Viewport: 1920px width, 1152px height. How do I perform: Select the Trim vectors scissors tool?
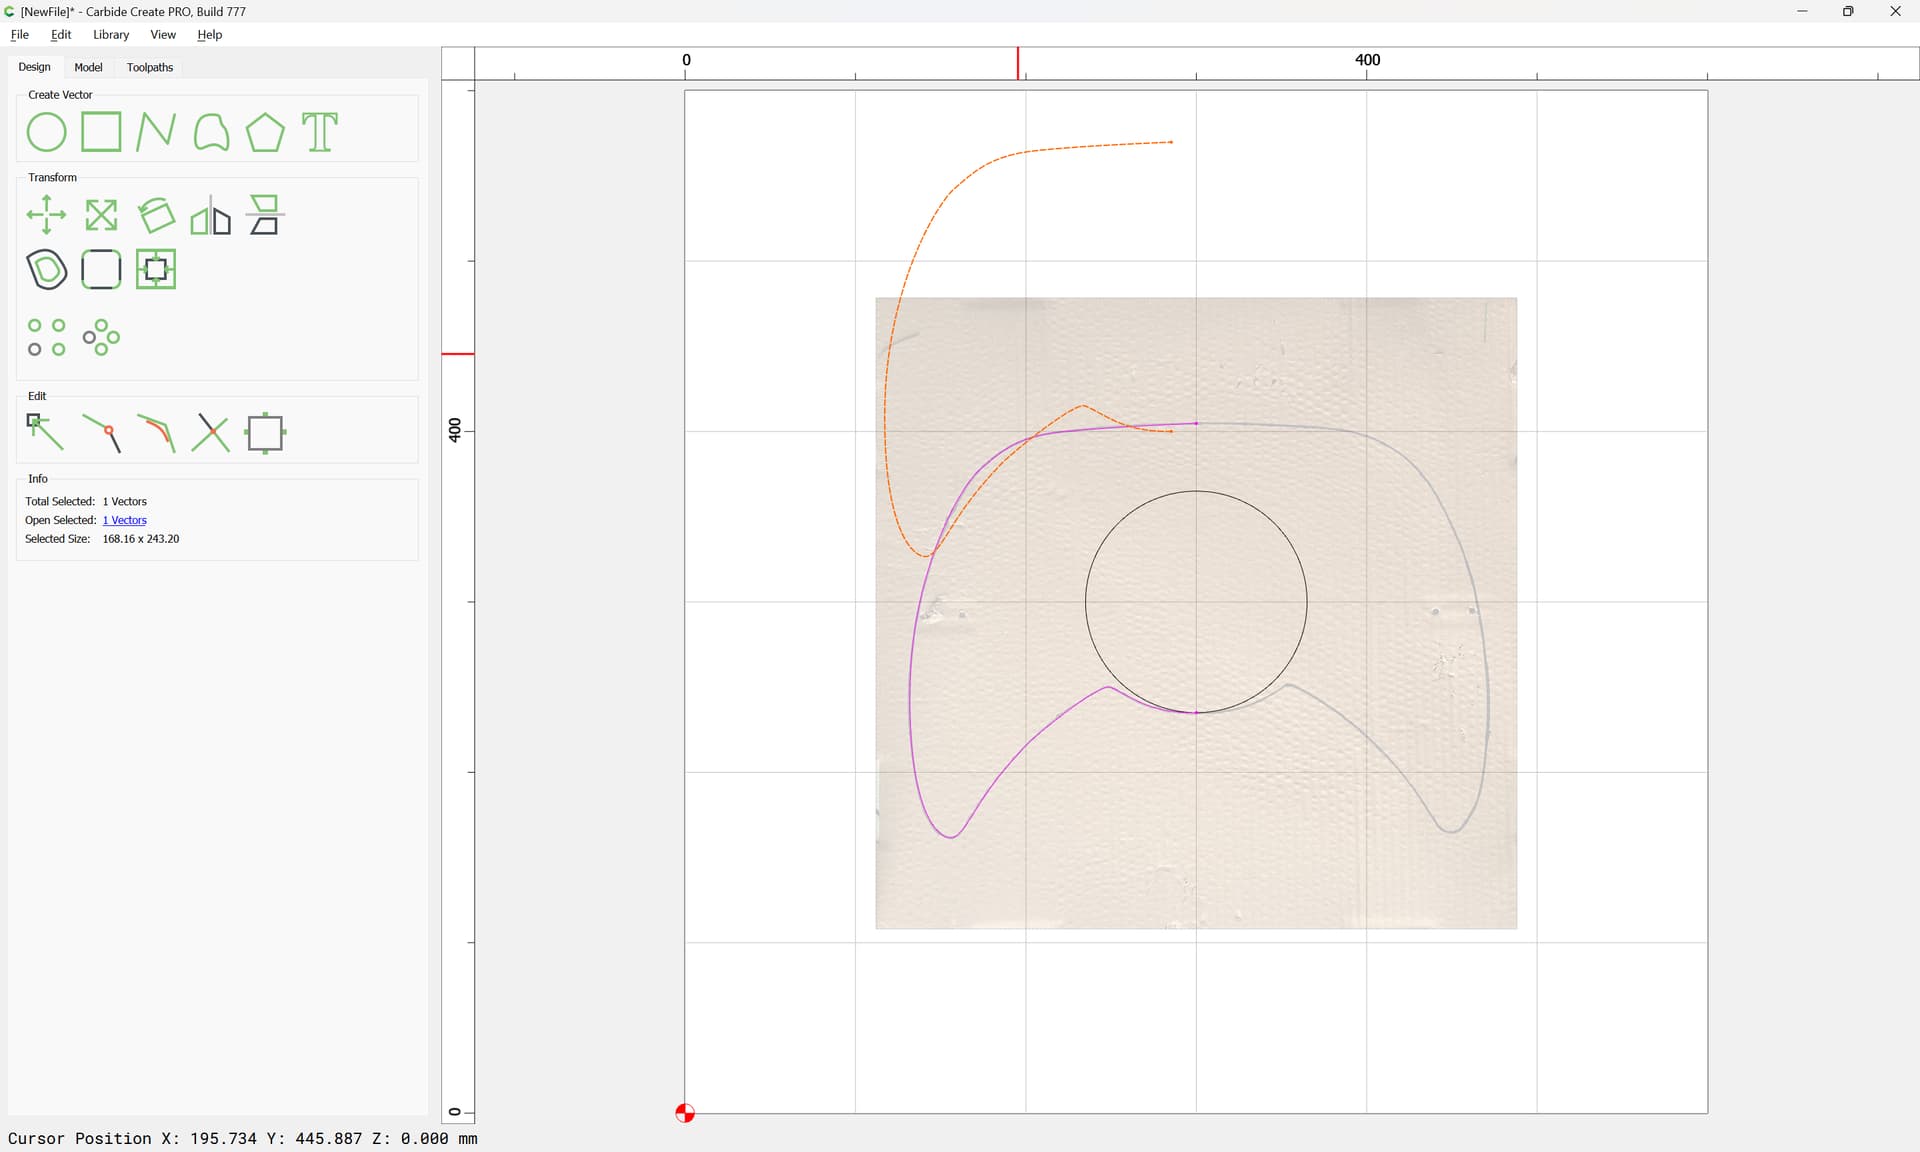210,433
